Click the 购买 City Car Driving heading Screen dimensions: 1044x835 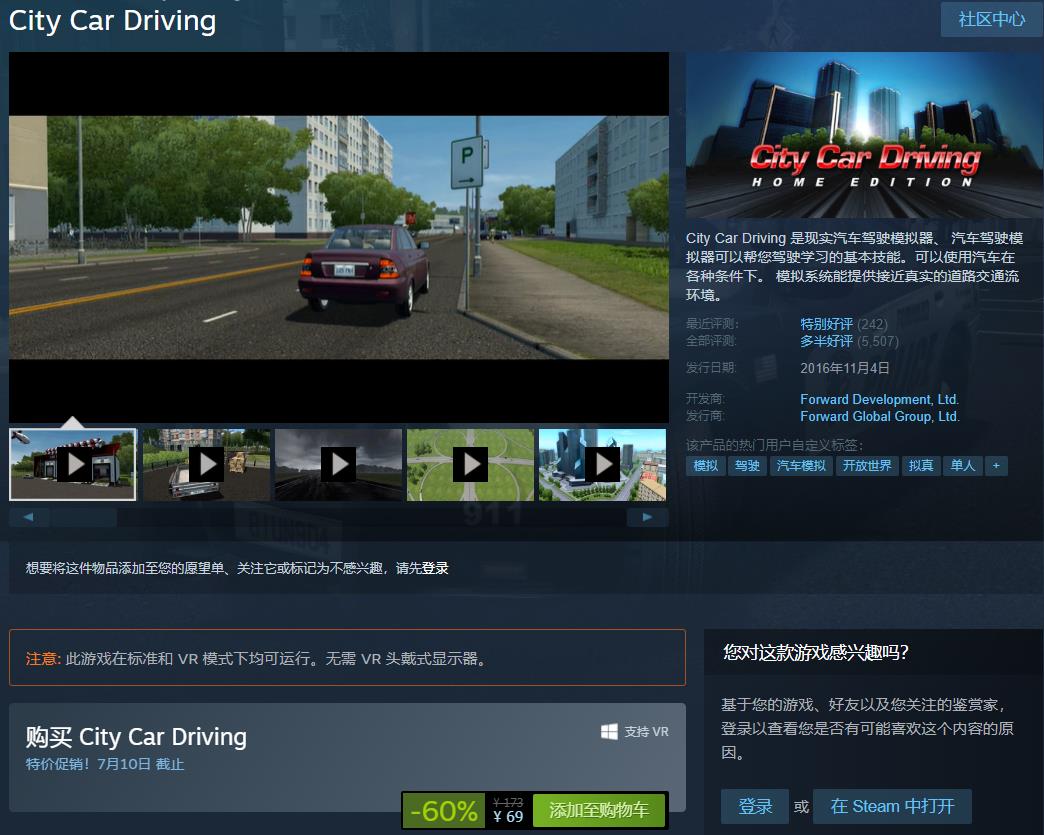tap(136, 737)
